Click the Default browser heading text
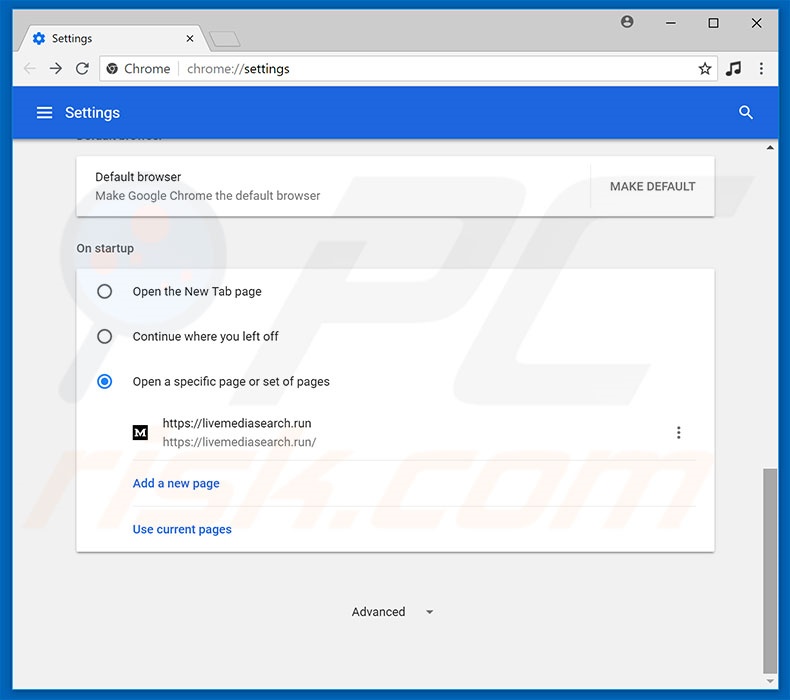790x700 pixels. pyautogui.click(x=138, y=177)
